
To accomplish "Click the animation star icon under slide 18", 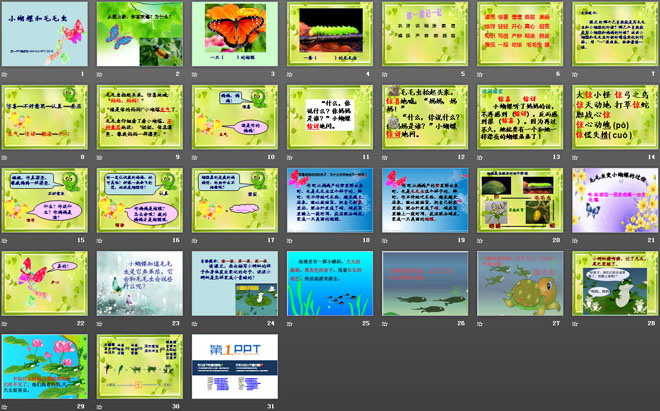I will click(x=290, y=241).
